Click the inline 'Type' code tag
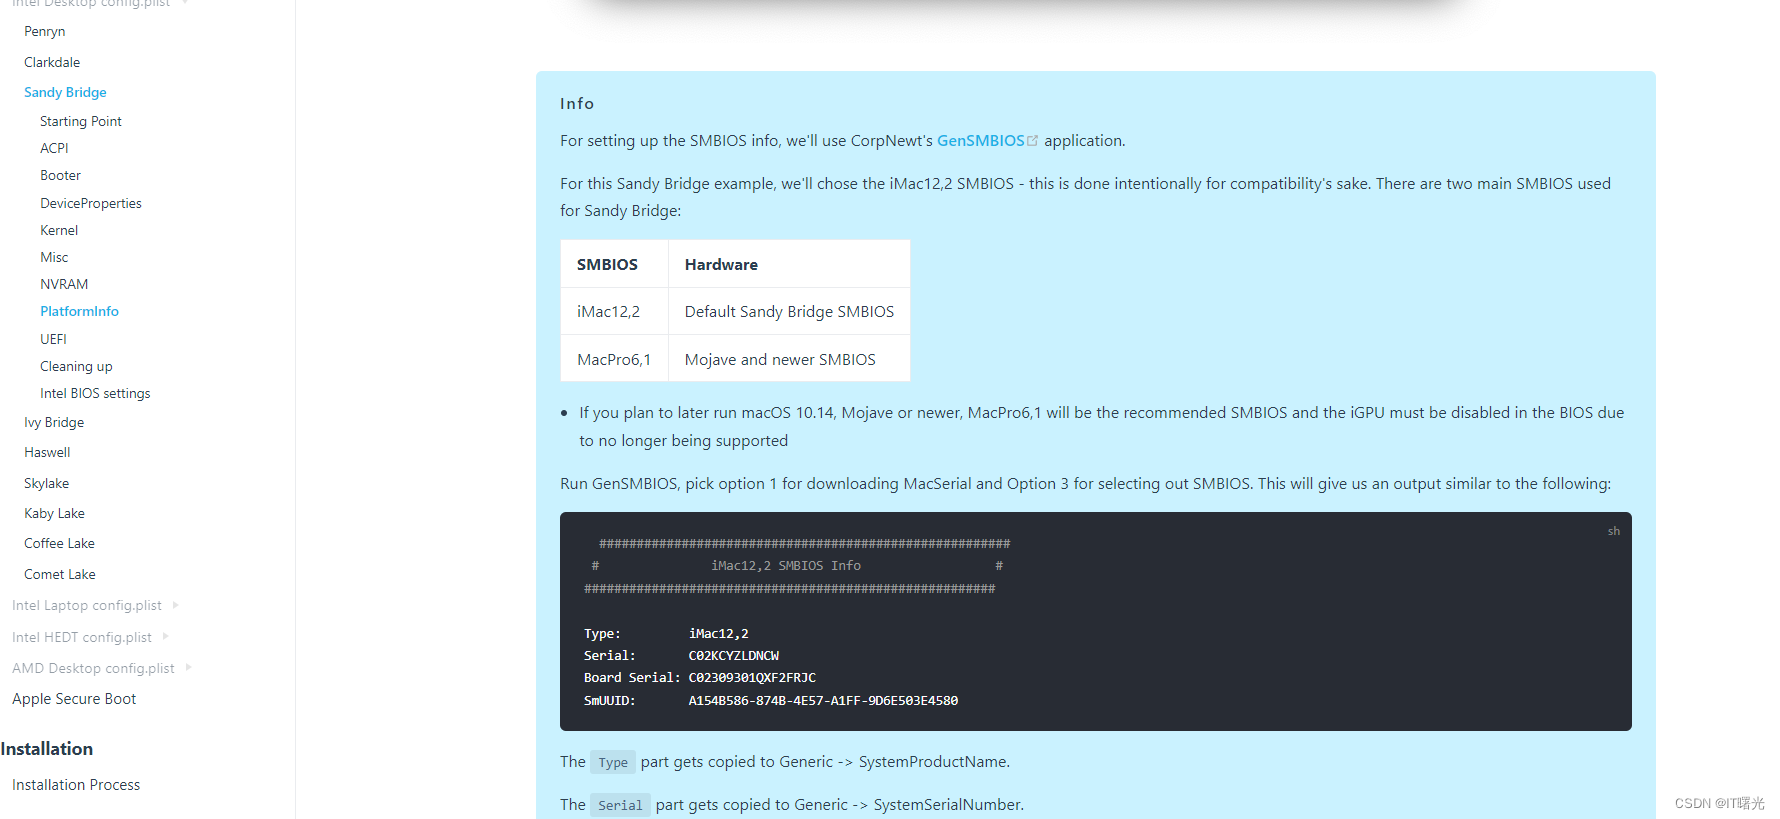 613,762
